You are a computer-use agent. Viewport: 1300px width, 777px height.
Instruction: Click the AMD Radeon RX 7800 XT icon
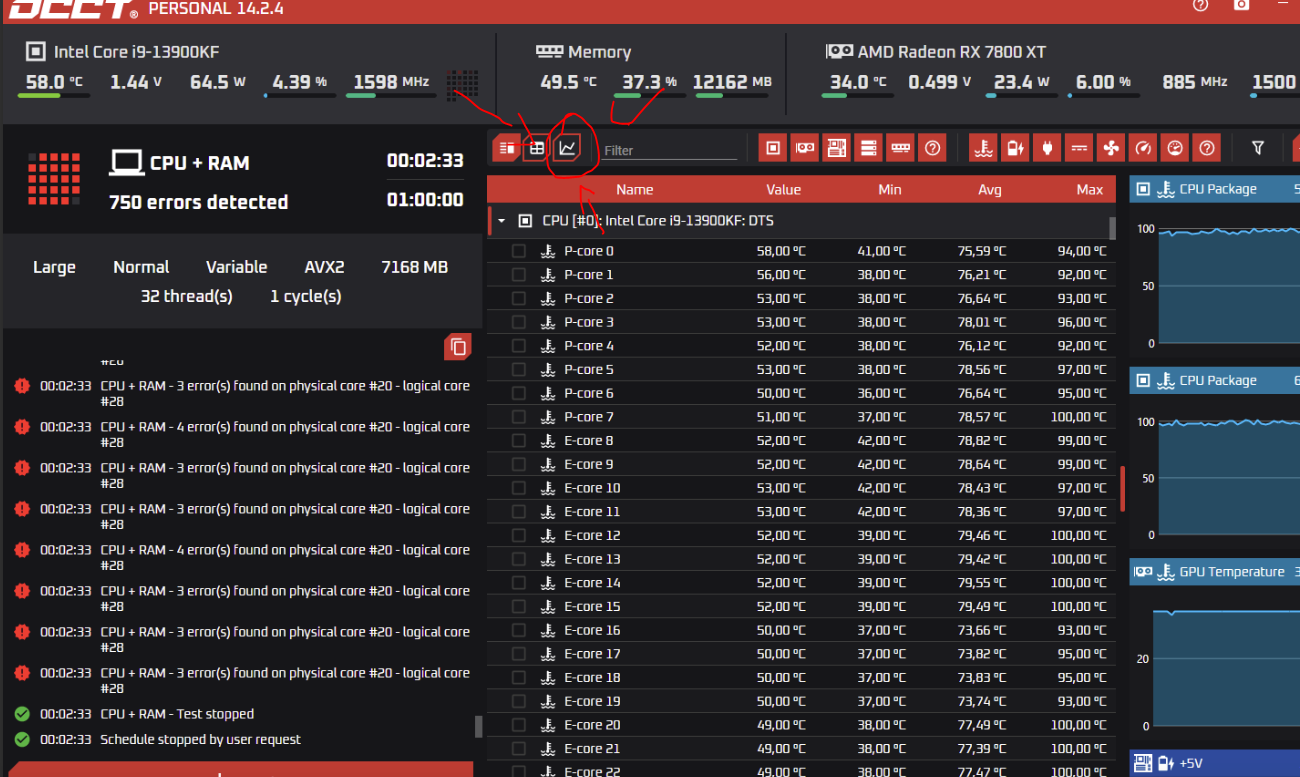(839, 51)
